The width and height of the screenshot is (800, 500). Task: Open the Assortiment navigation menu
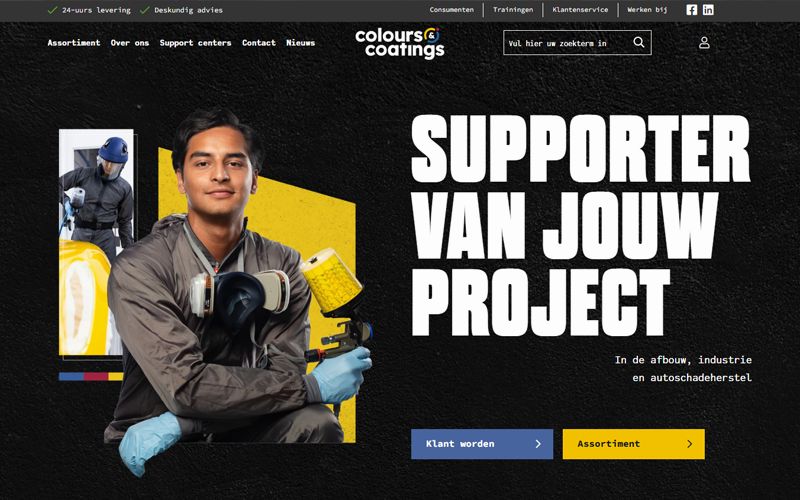74,43
